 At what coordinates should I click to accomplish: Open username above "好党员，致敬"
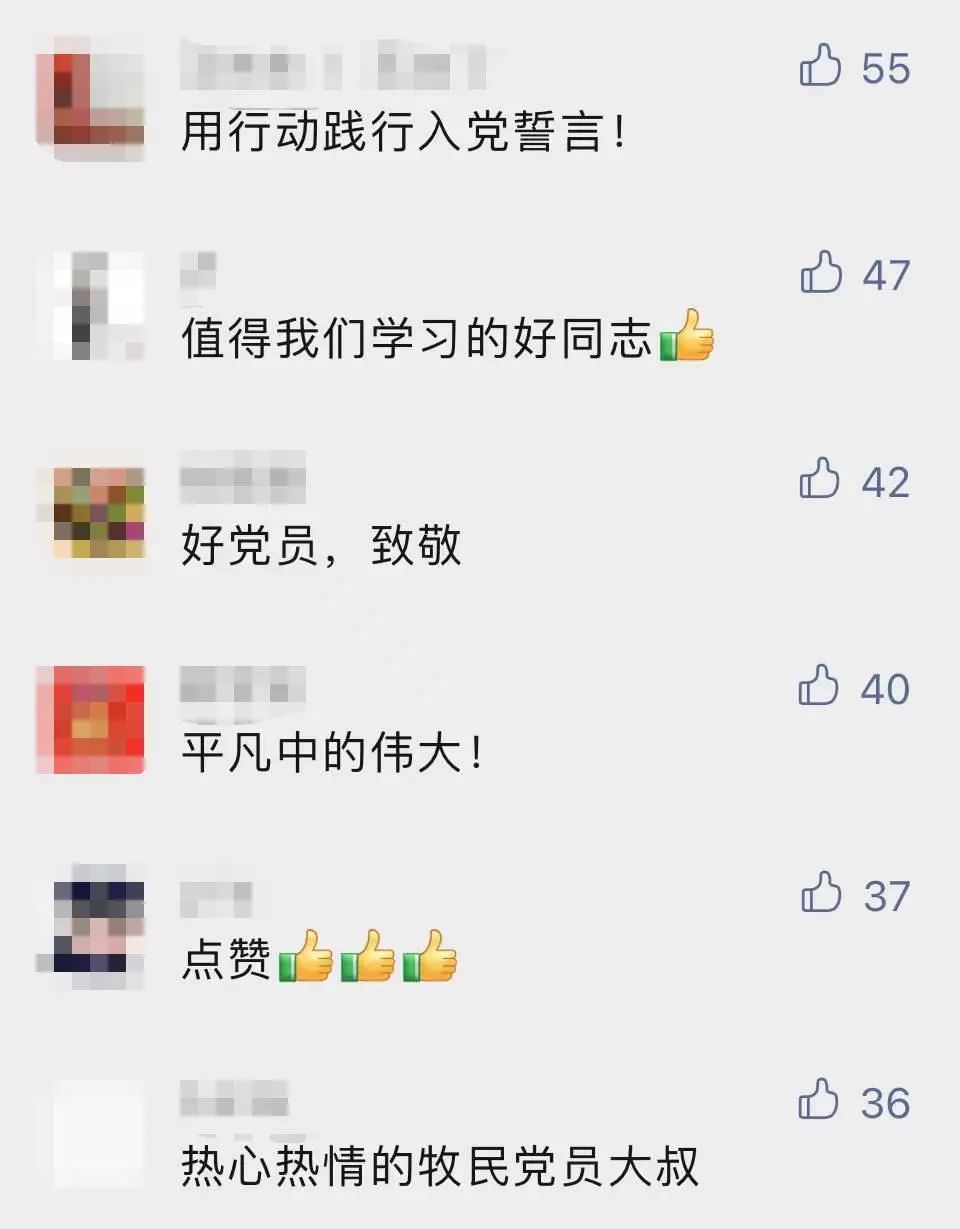pos(243,477)
